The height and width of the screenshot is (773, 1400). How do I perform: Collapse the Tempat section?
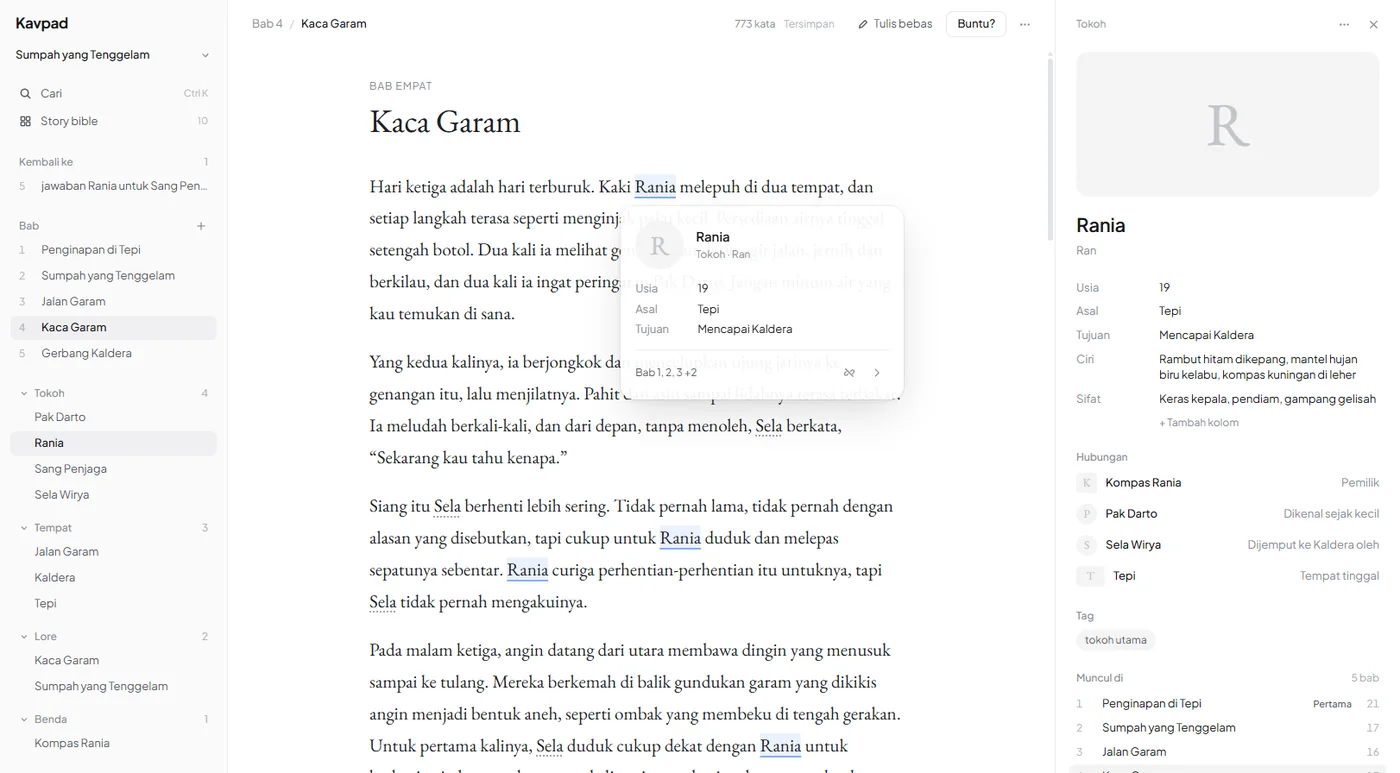pos(24,528)
